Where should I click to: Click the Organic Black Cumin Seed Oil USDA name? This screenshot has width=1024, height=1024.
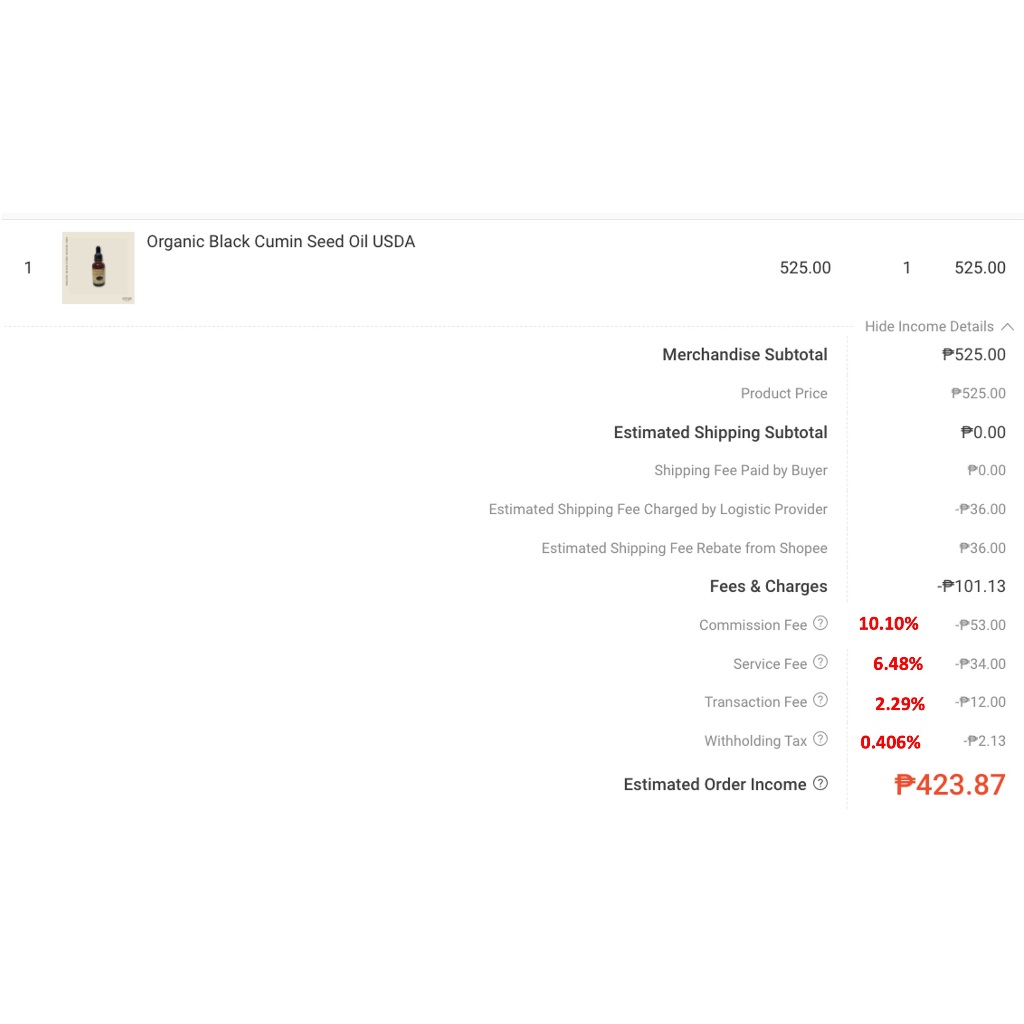pos(280,241)
